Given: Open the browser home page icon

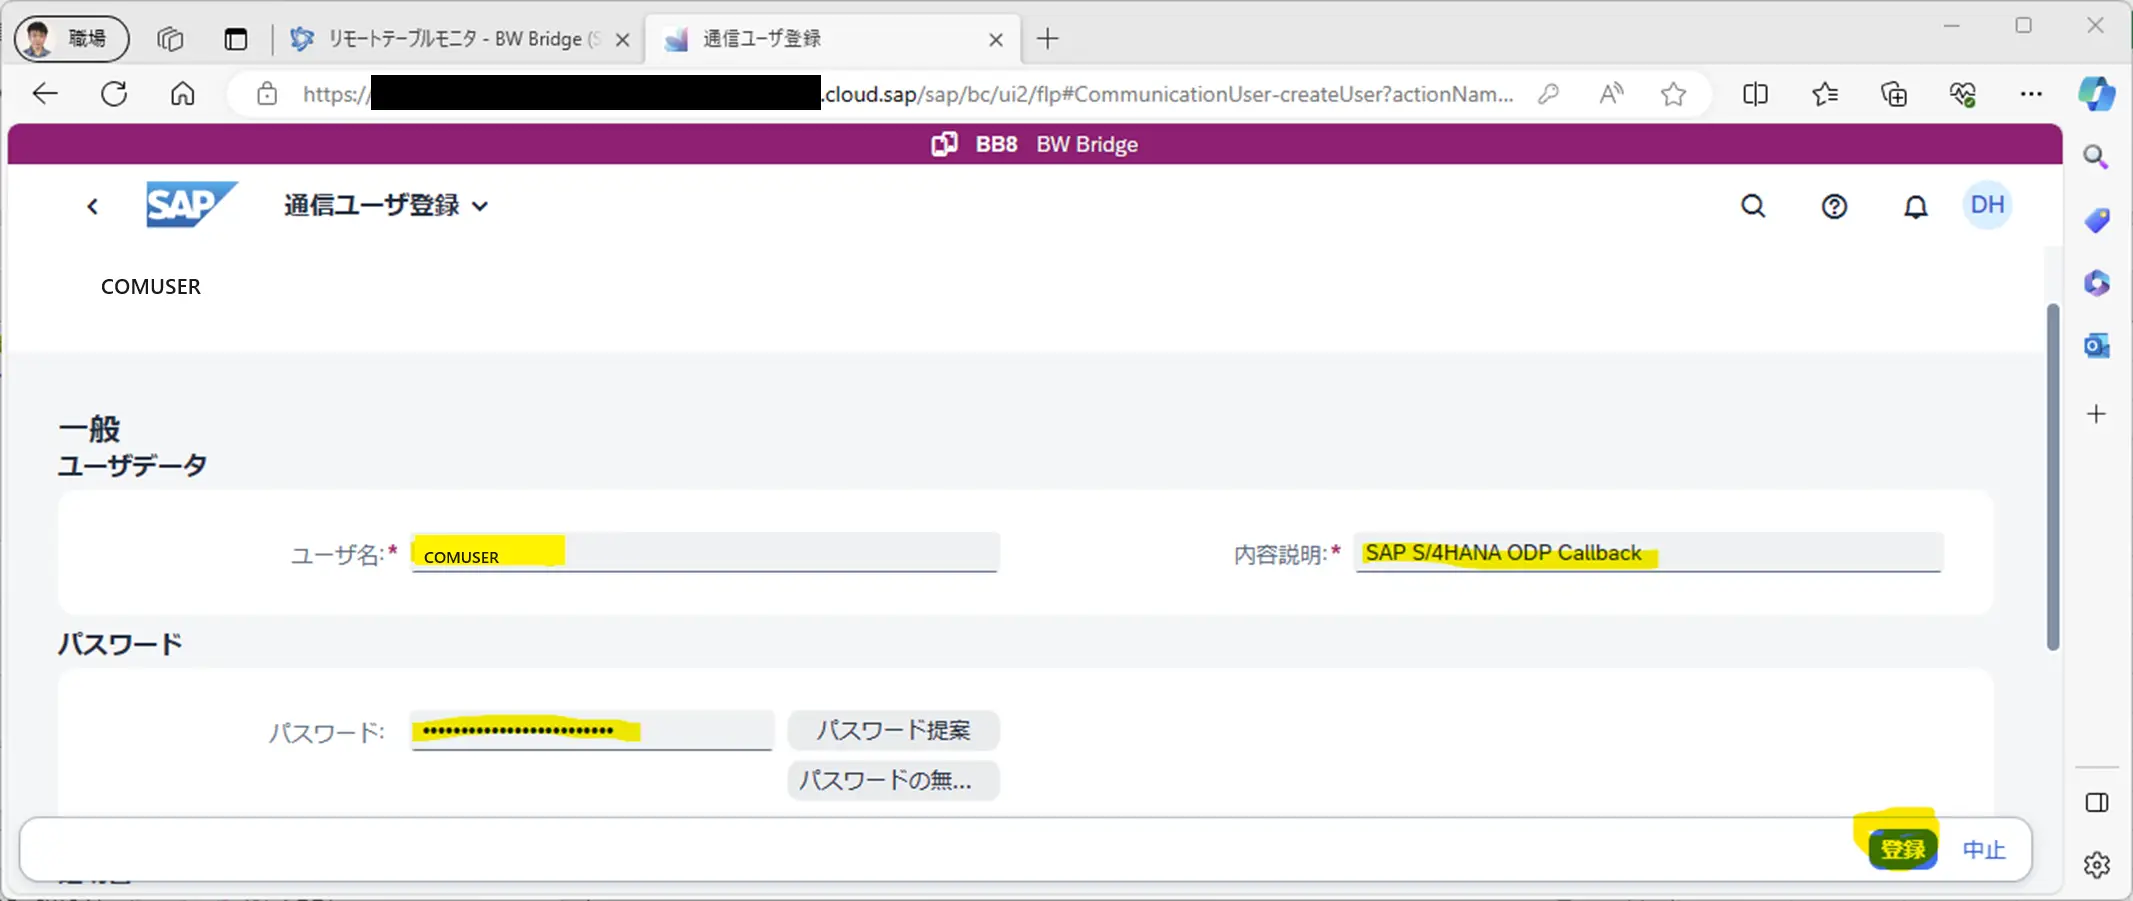Looking at the screenshot, I should [182, 94].
